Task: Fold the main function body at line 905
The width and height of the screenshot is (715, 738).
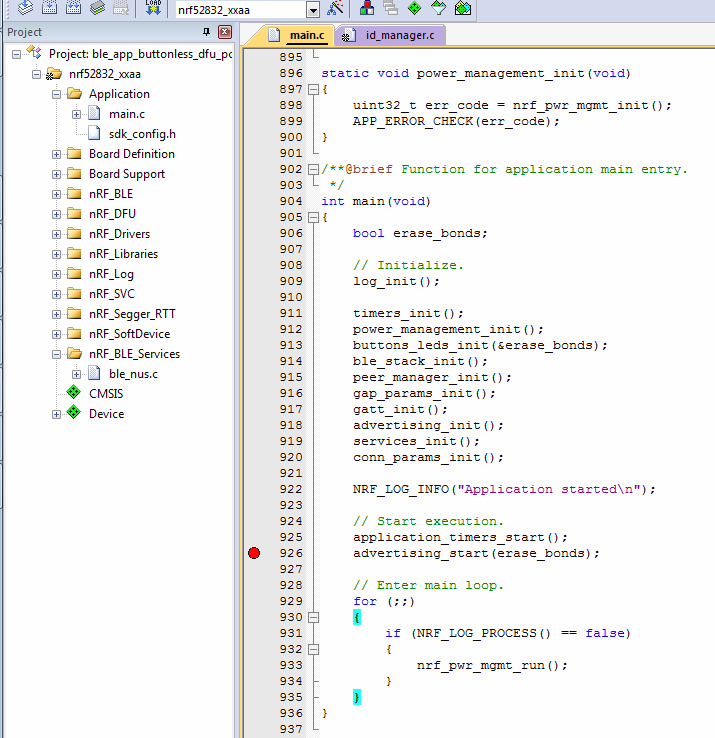Action: (x=313, y=217)
